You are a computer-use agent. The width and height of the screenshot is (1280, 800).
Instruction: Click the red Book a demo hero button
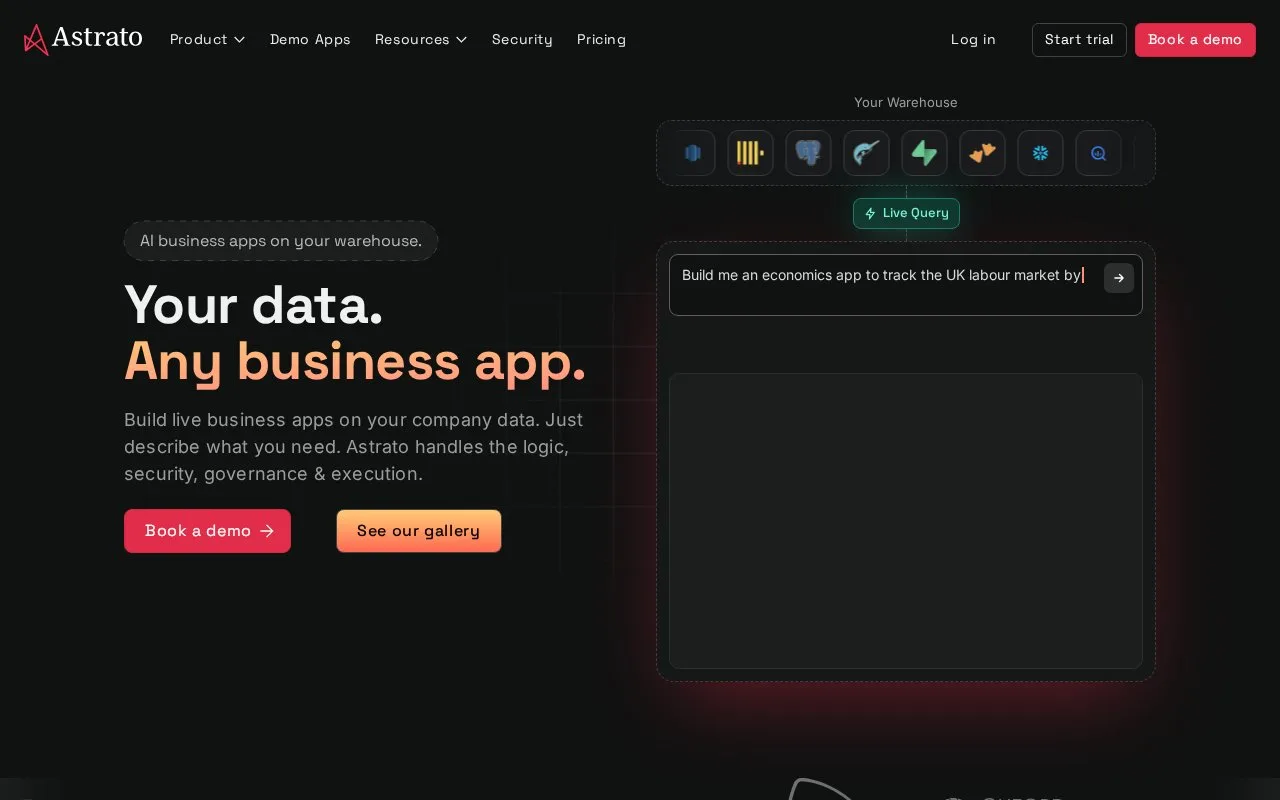pyautogui.click(x=207, y=531)
